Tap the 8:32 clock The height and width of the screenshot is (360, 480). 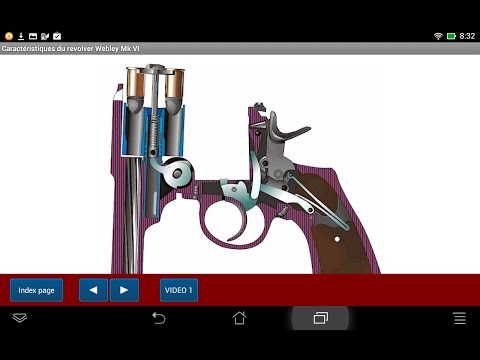tap(467, 36)
